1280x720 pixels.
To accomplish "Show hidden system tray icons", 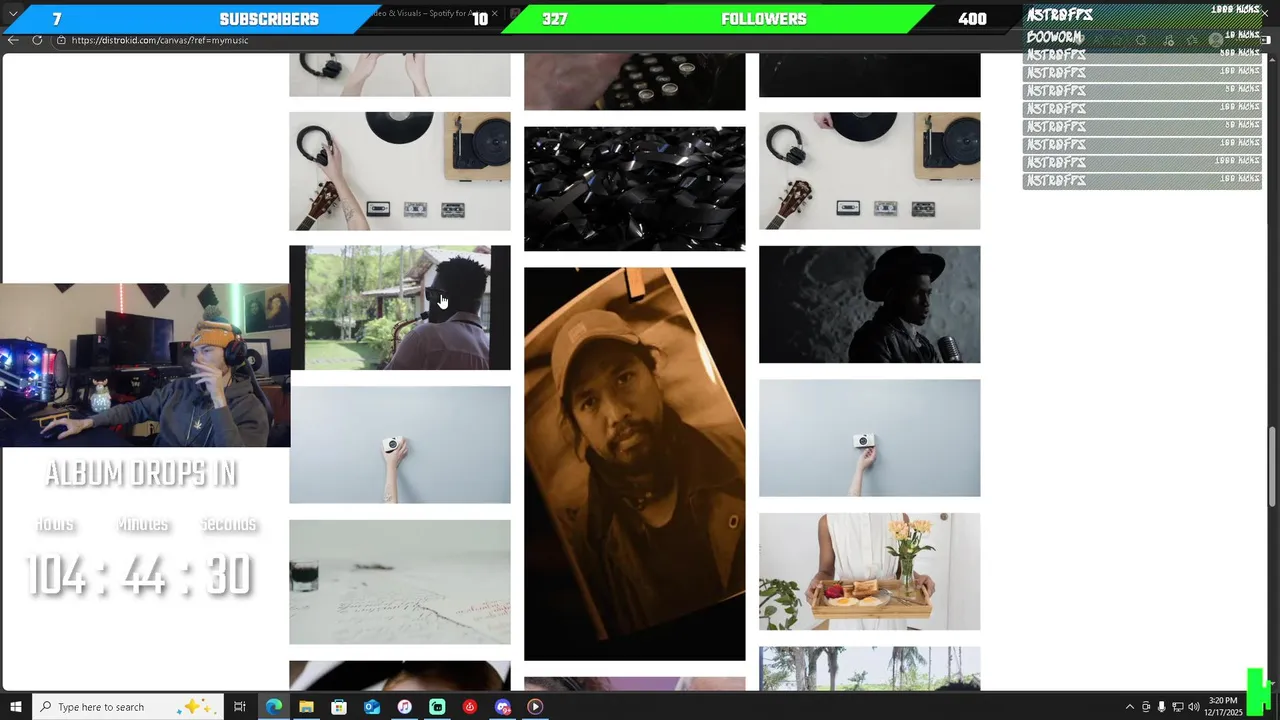I will (x=1130, y=707).
